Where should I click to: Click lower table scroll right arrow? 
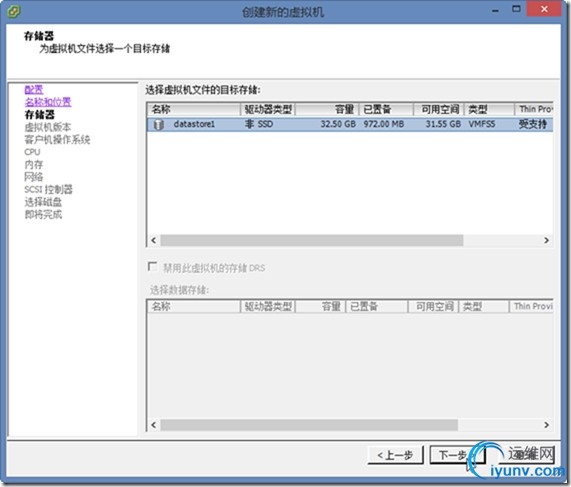[546, 425]
